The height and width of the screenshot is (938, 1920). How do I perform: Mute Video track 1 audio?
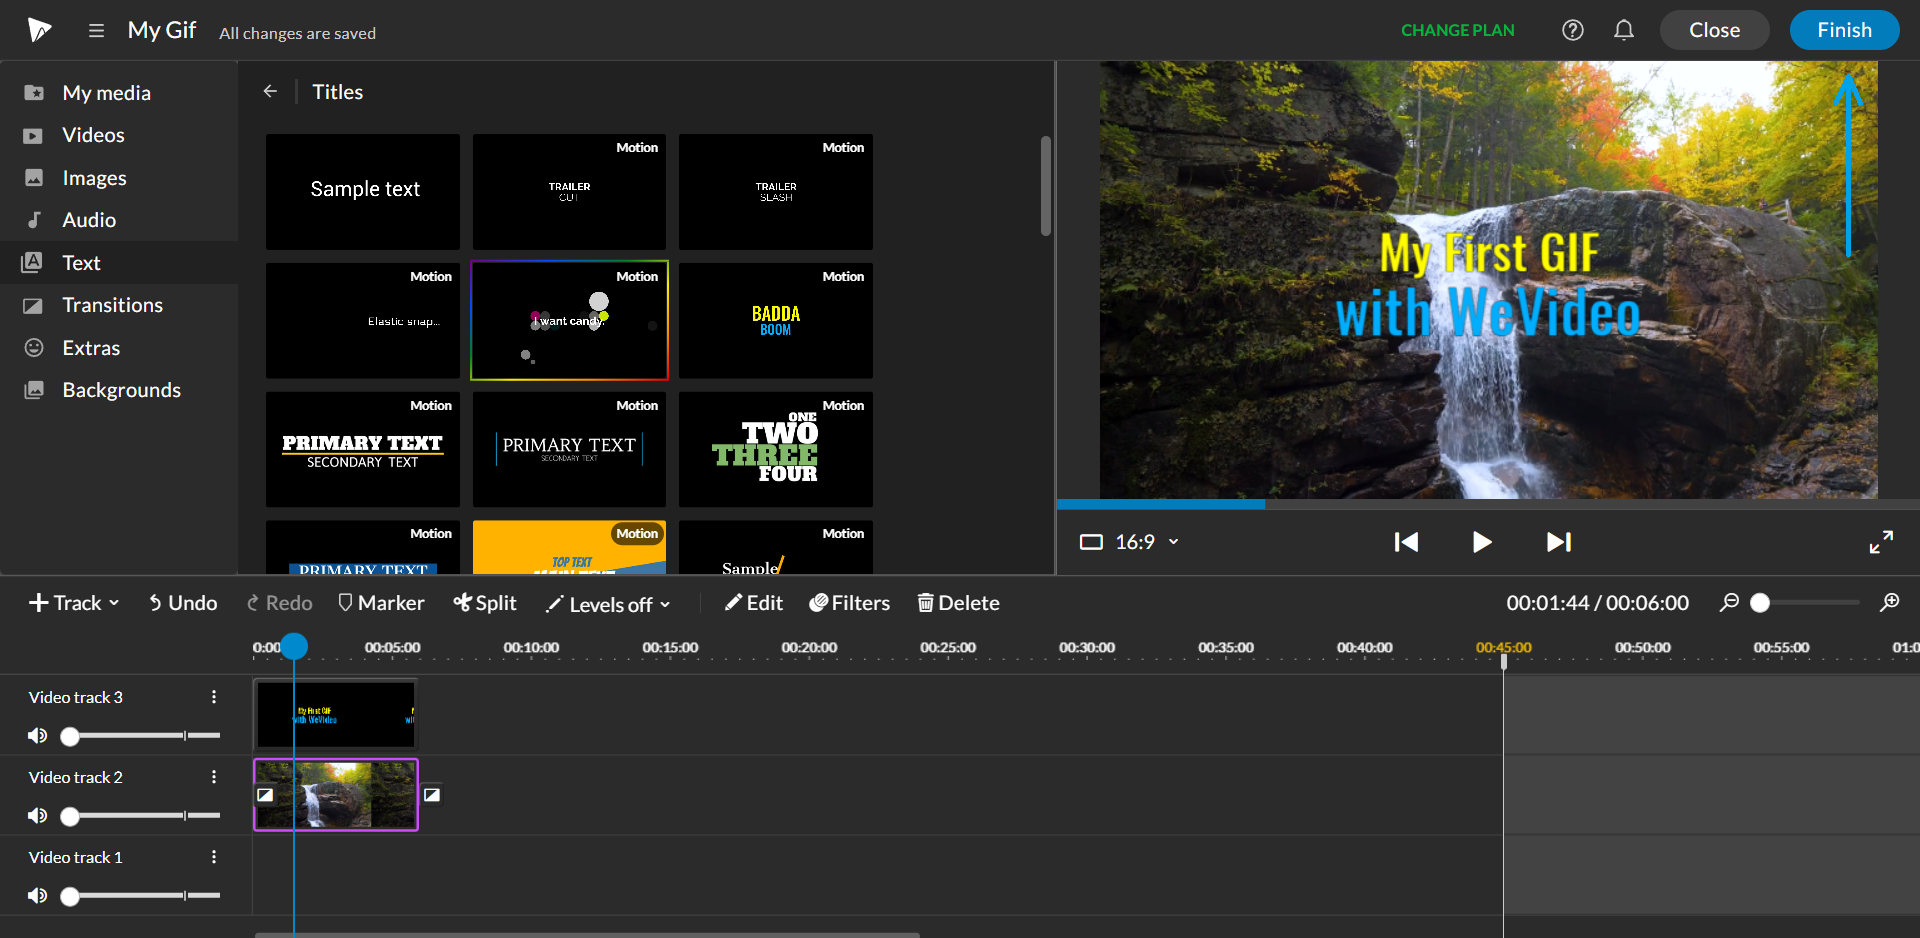[x=37, y=896]
